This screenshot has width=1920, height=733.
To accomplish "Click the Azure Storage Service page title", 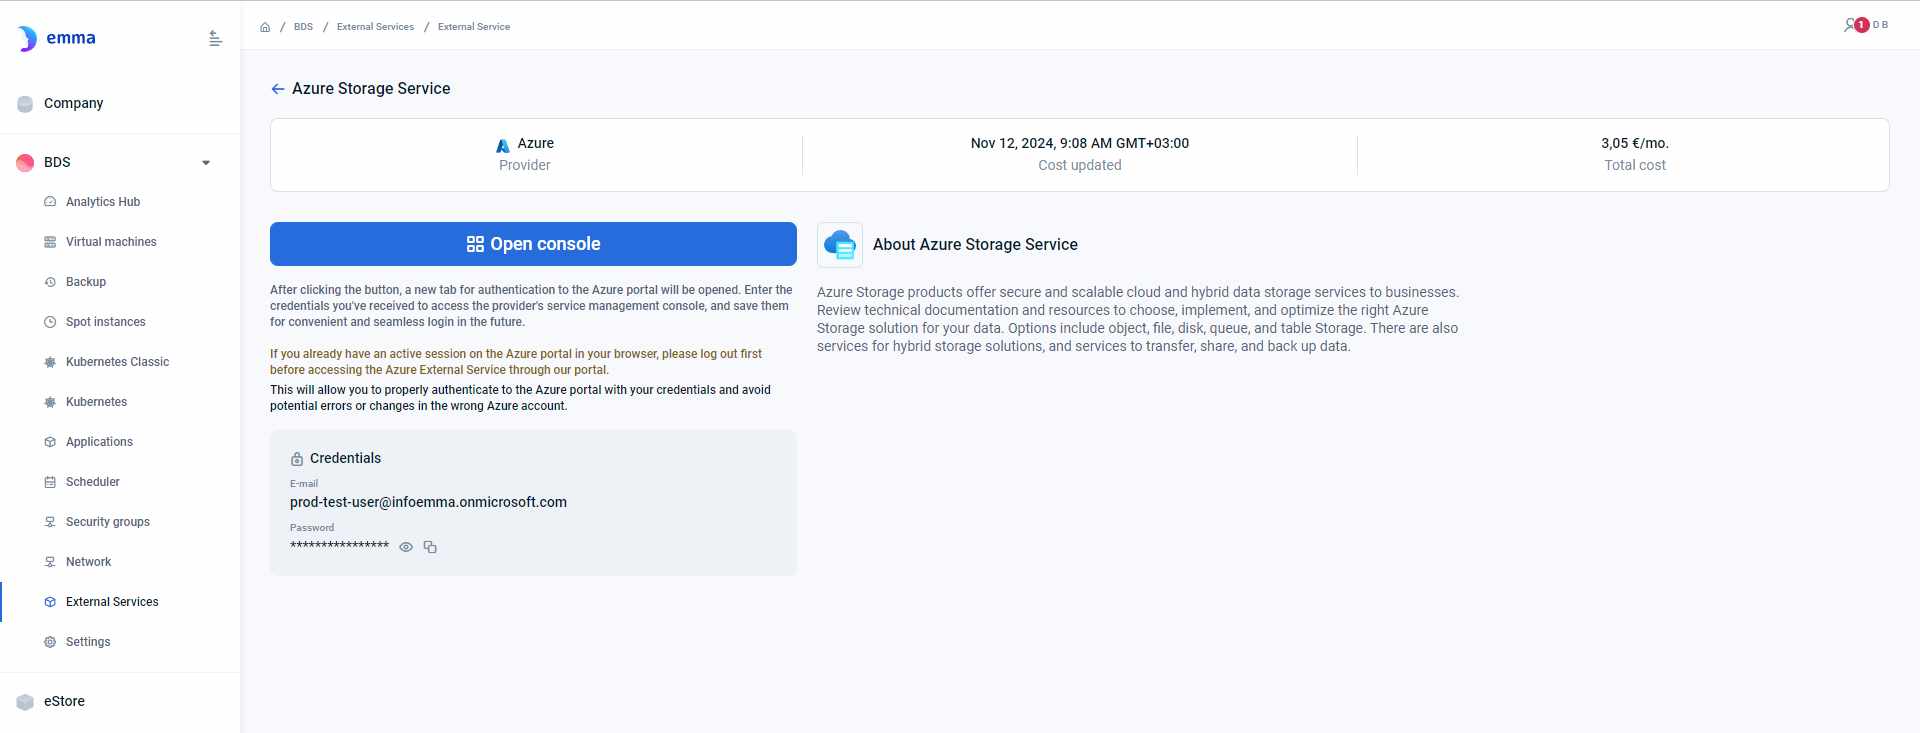I will click(x=371, y=89).
